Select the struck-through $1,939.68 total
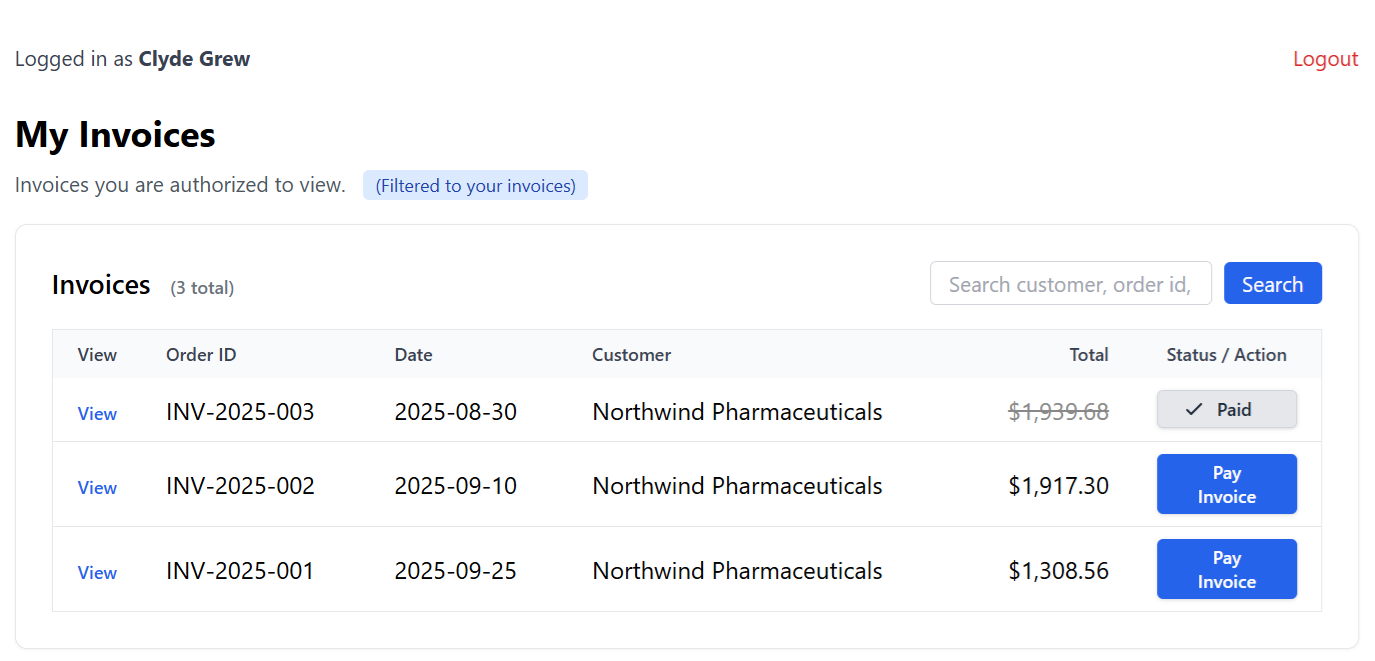Image resolution: width=1375 pixels, height=661 pixels. pos(1058,412)
